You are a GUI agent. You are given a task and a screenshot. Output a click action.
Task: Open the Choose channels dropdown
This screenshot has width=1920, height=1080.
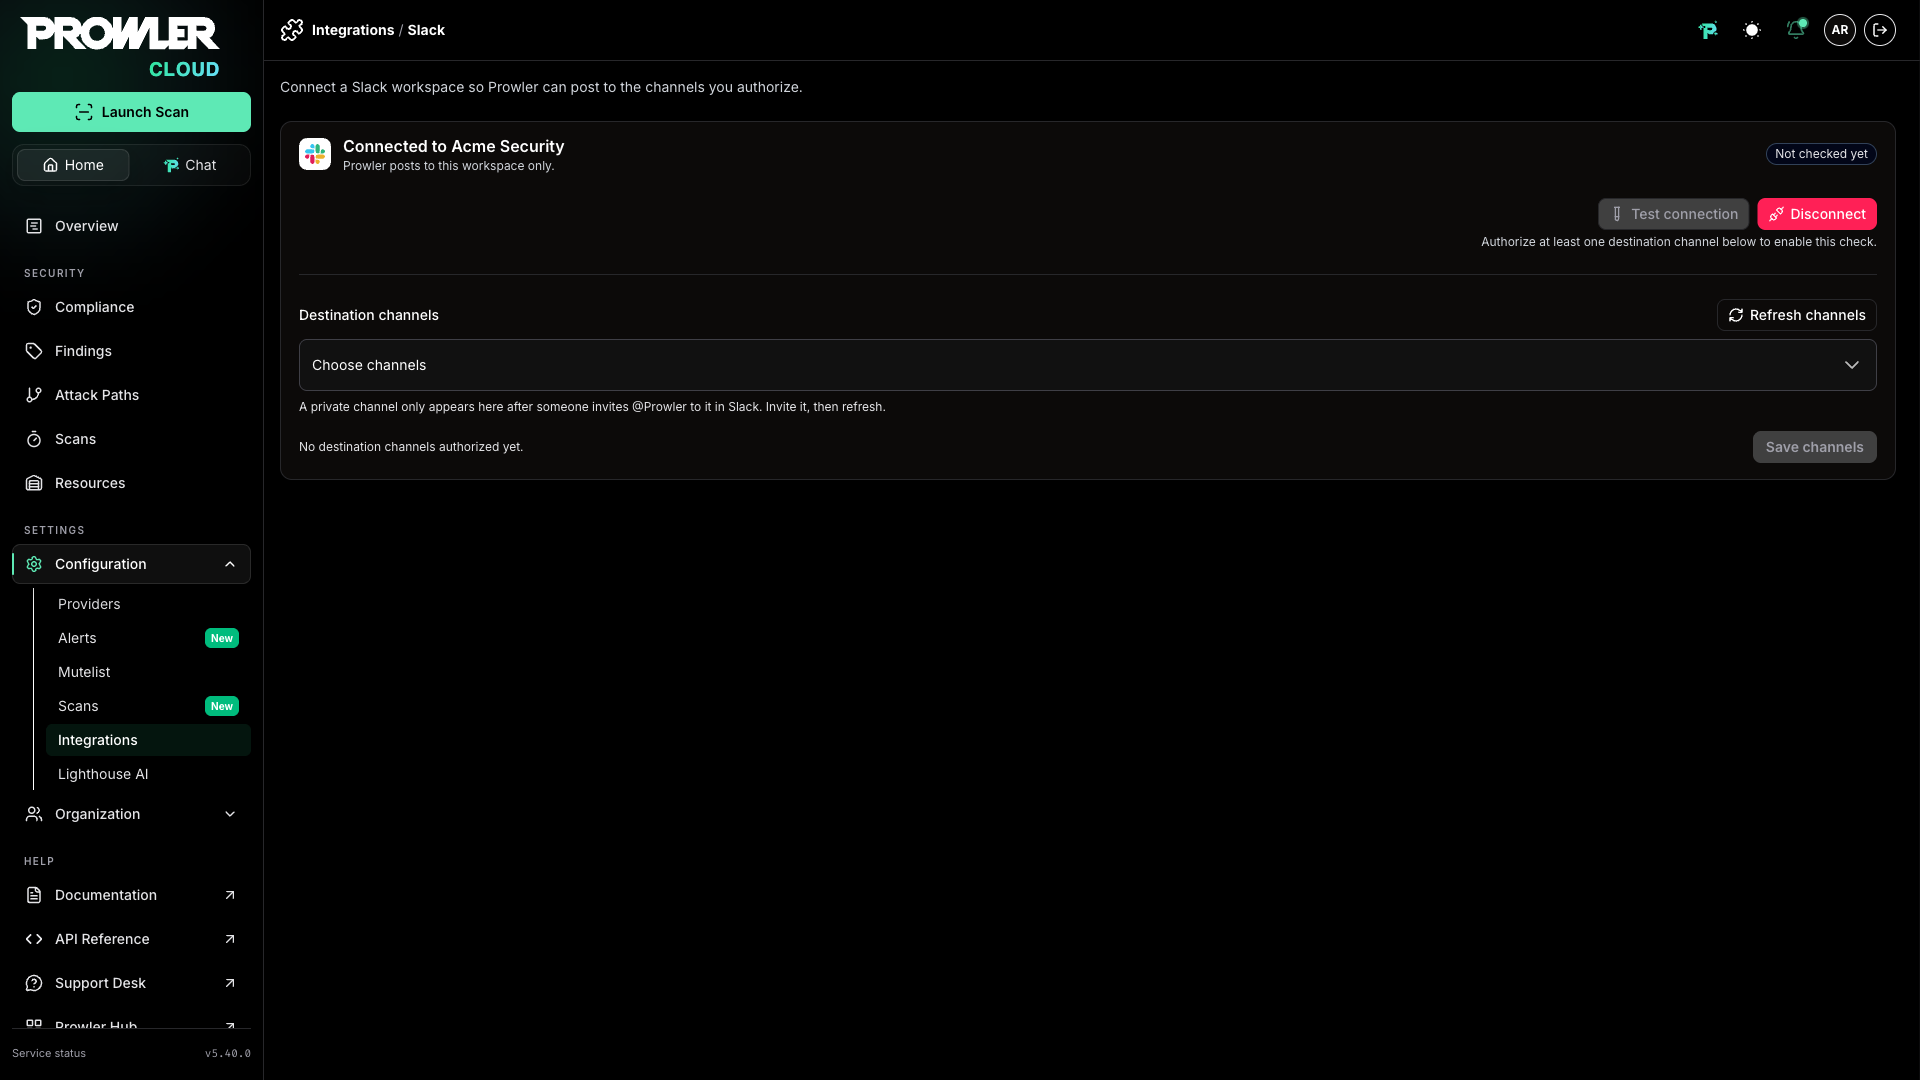(x=1088, y=365)
